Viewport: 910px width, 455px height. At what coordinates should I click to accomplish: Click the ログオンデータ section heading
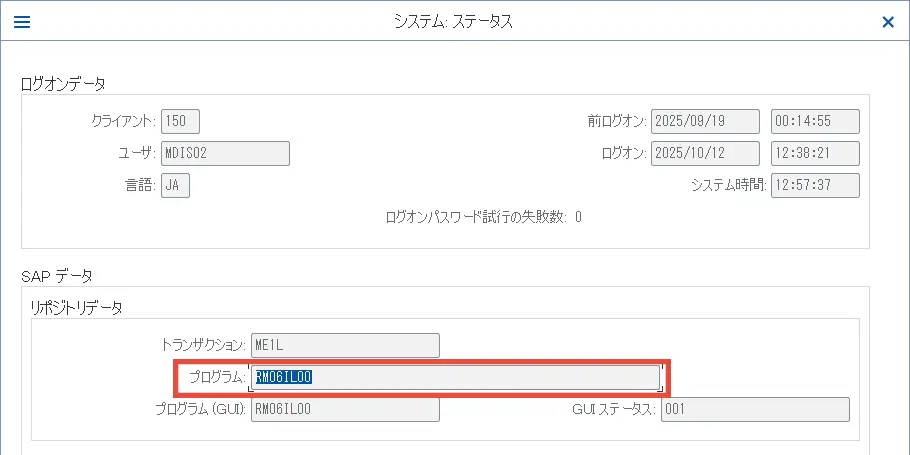63,83
